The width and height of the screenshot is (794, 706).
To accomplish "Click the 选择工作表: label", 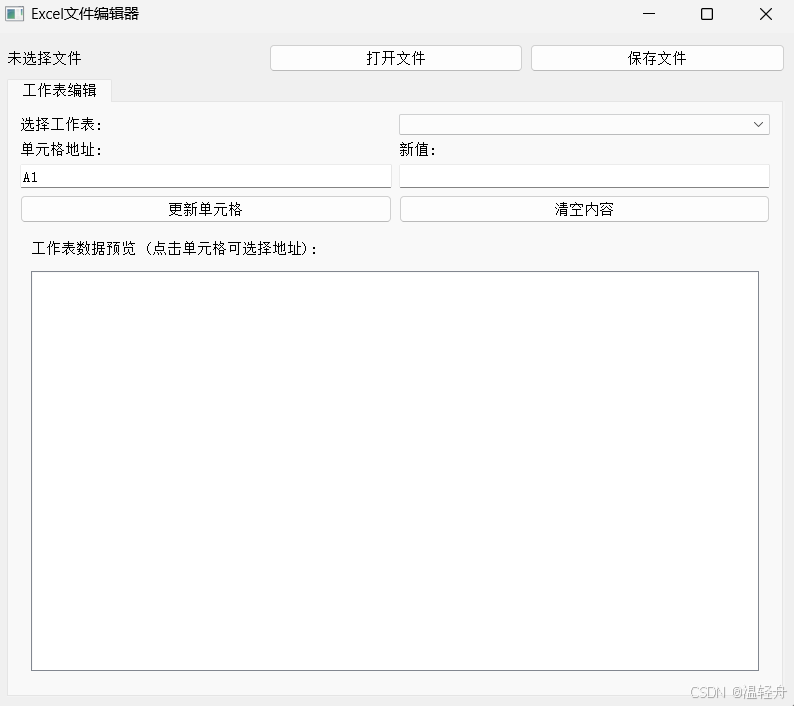I will click(61, 125).
